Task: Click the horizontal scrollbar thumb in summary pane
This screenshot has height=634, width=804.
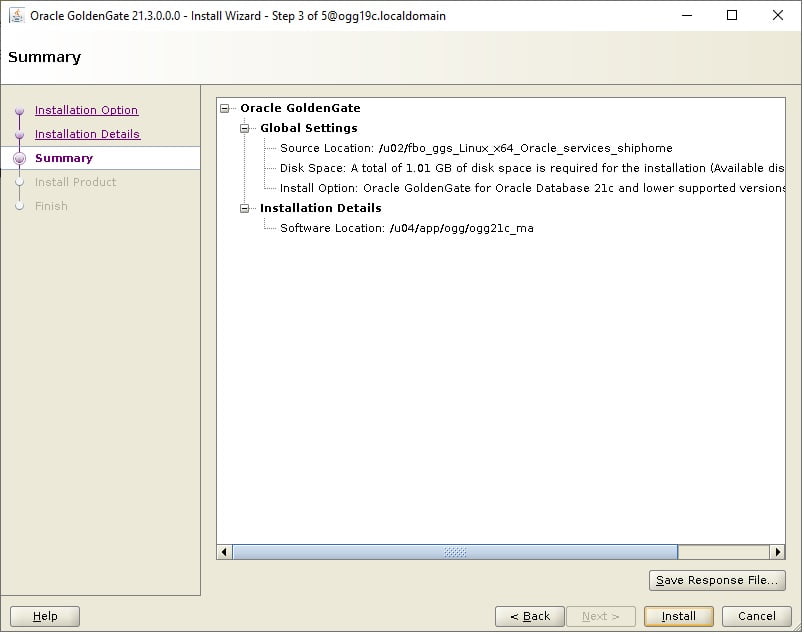Action: tap(455, 552)
